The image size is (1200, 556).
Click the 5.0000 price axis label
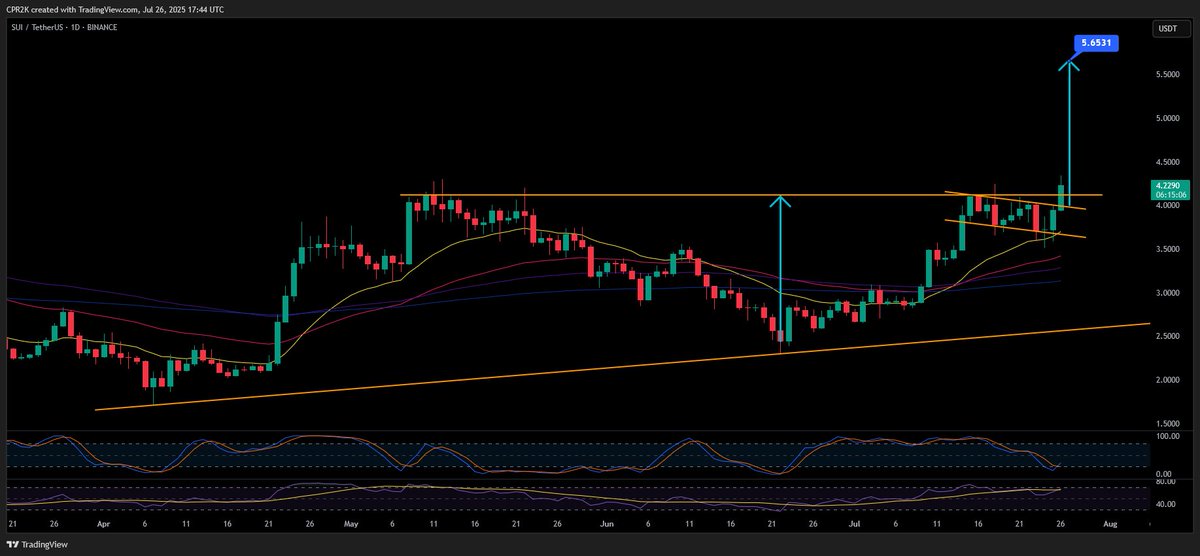(x=1167, y=118)
